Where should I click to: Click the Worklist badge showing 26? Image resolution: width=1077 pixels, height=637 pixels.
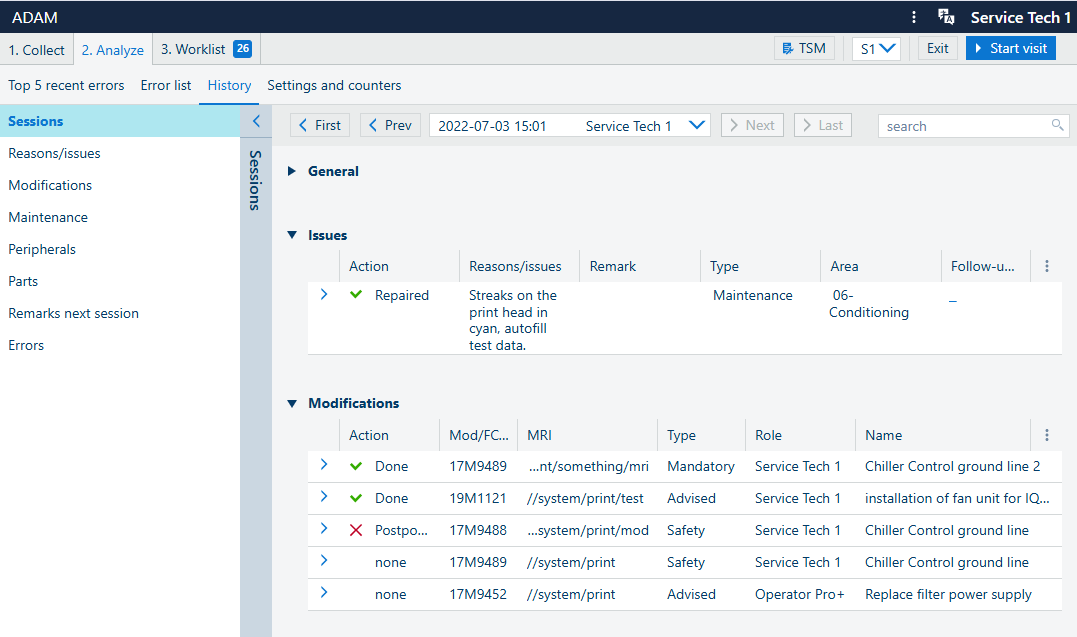242,49
